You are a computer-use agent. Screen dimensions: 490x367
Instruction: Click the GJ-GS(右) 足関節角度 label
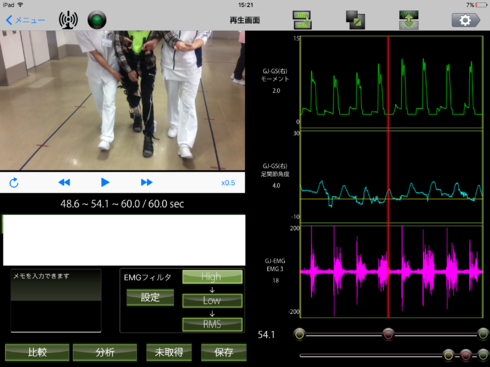coord(275,170)
